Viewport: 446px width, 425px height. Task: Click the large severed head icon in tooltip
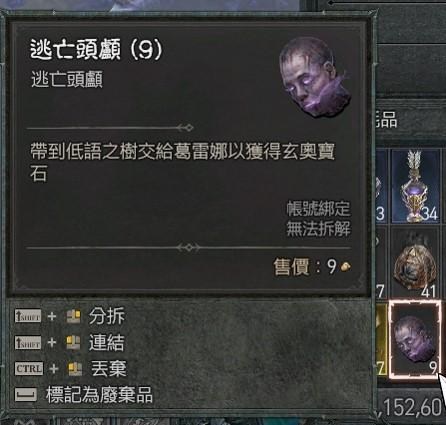[315, 77]
